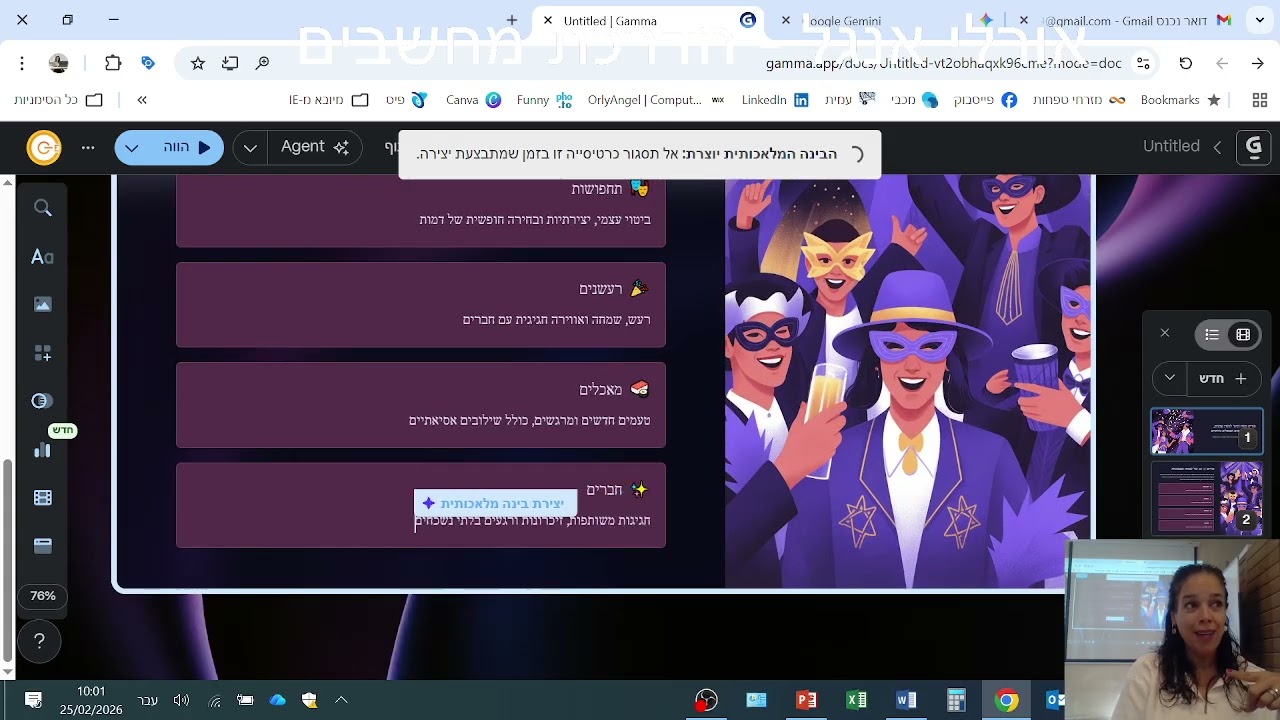This screenshot has width=1280, height=720.
Task: Switch to the Untitled | Gamma tab
Action: (648, 20)
